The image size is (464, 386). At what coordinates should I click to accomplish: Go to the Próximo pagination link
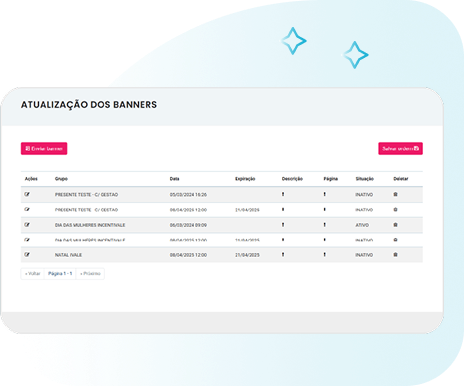[90, 274]
